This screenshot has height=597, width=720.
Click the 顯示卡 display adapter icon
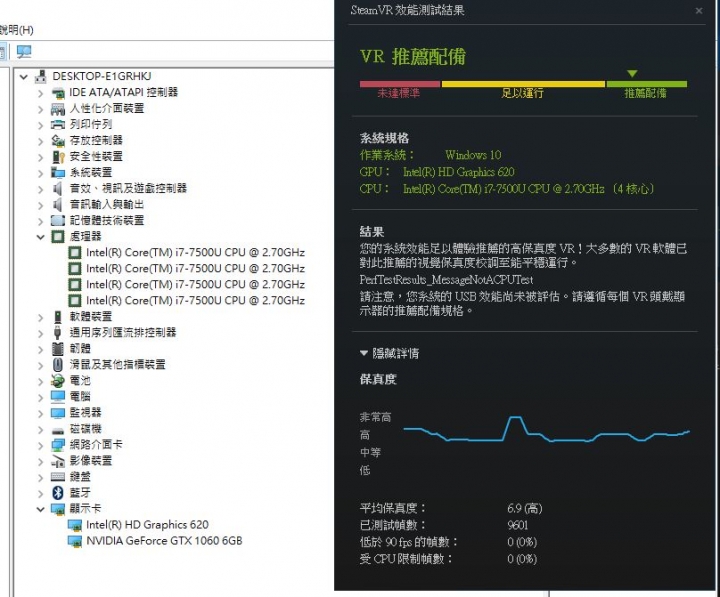point(58,509)
